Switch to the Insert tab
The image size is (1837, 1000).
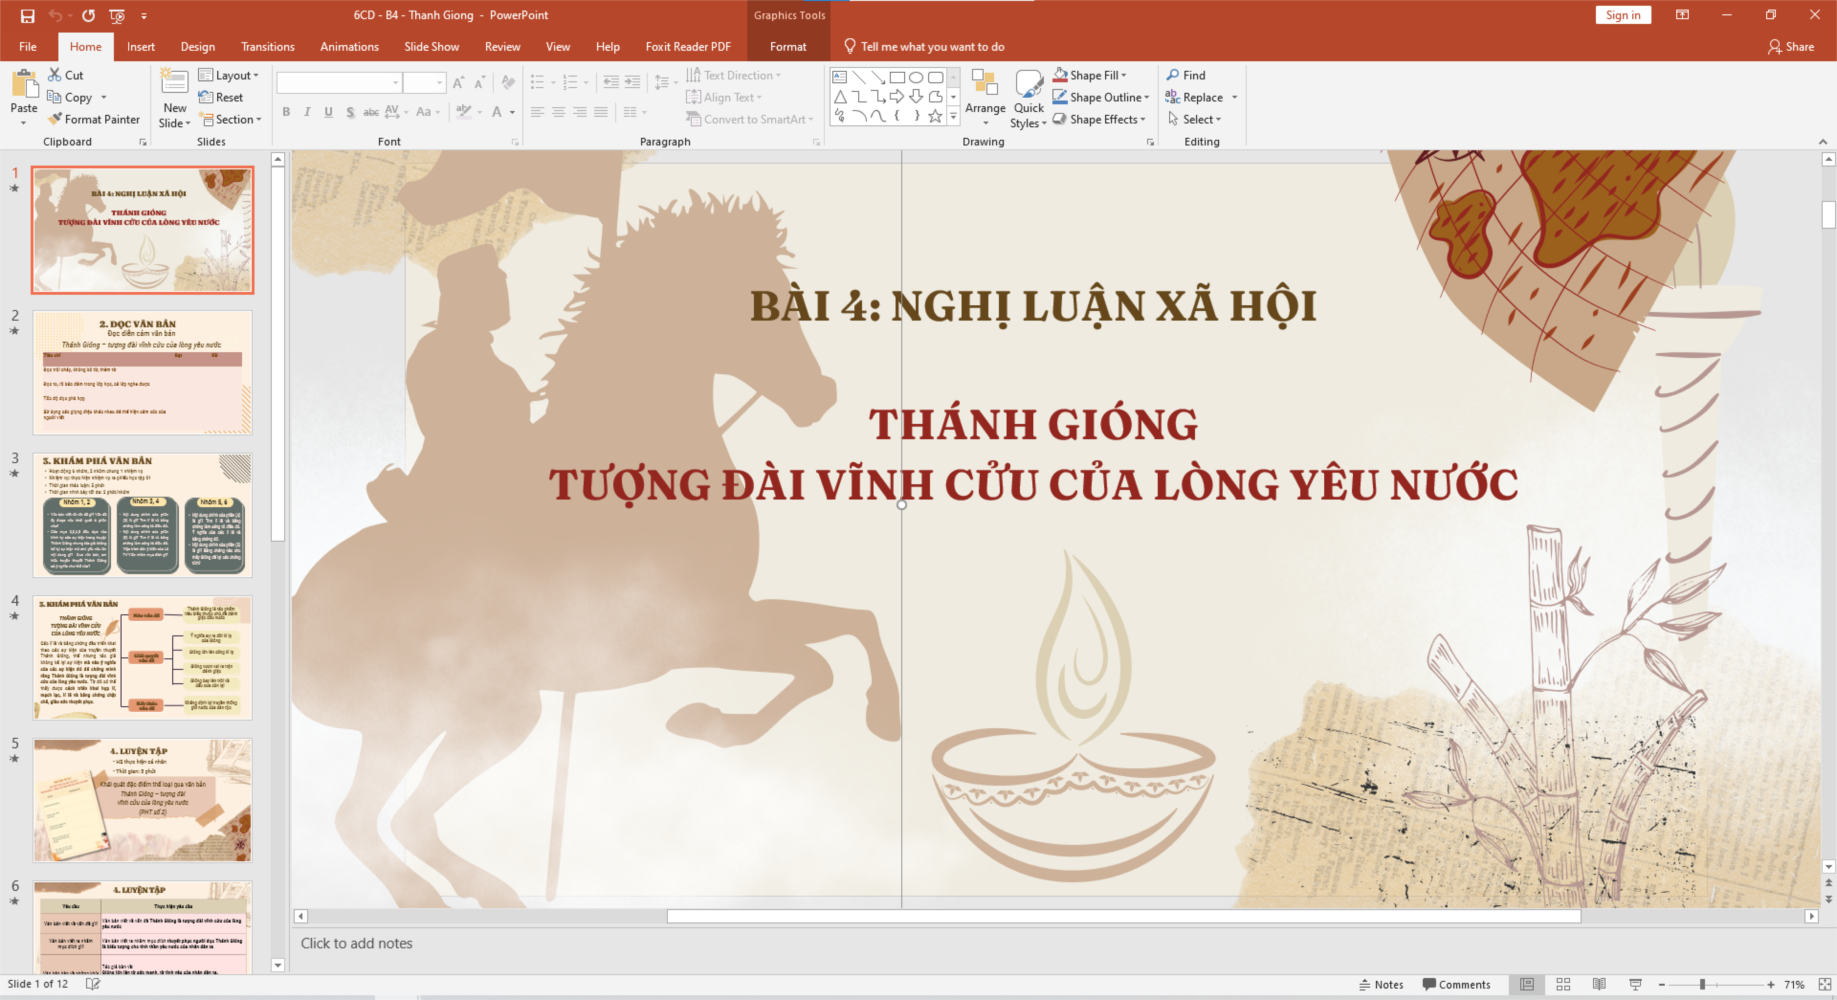pos(140,47)
